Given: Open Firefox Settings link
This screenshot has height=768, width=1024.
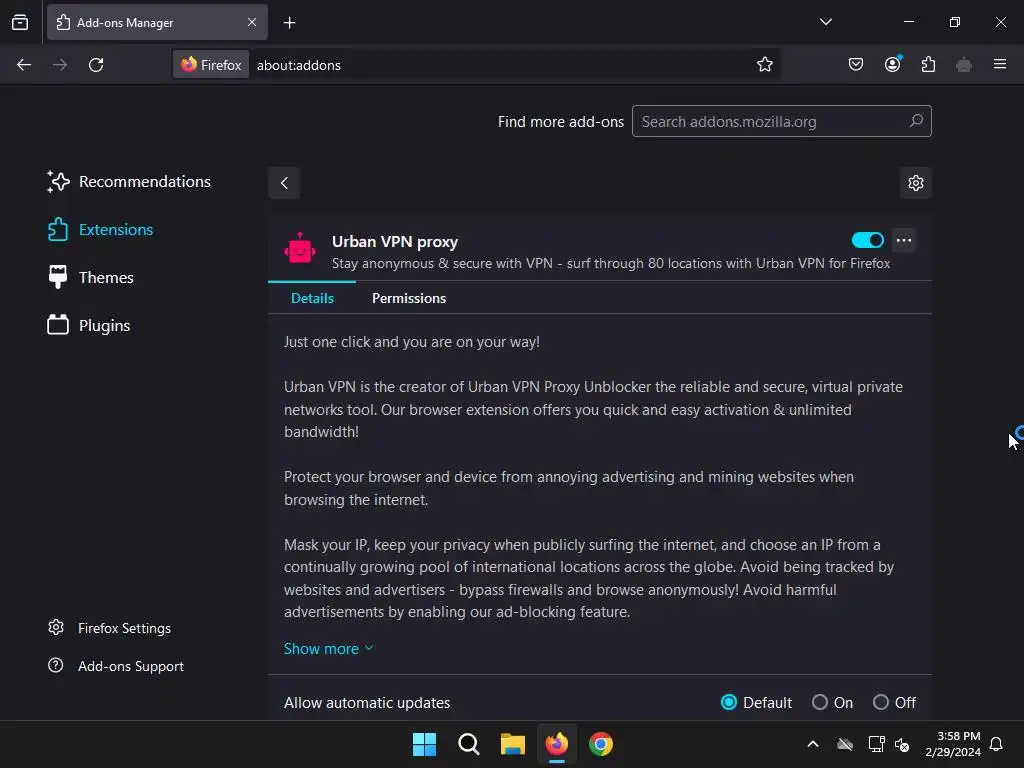Looking at the screenshot, I should click(x=109, y=628).
